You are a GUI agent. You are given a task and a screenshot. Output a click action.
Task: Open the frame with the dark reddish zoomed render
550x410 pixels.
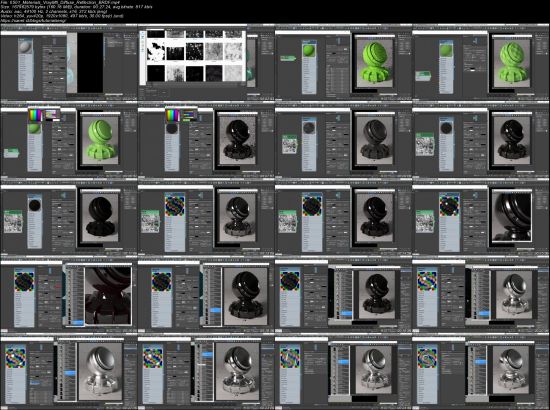[69, 295]
